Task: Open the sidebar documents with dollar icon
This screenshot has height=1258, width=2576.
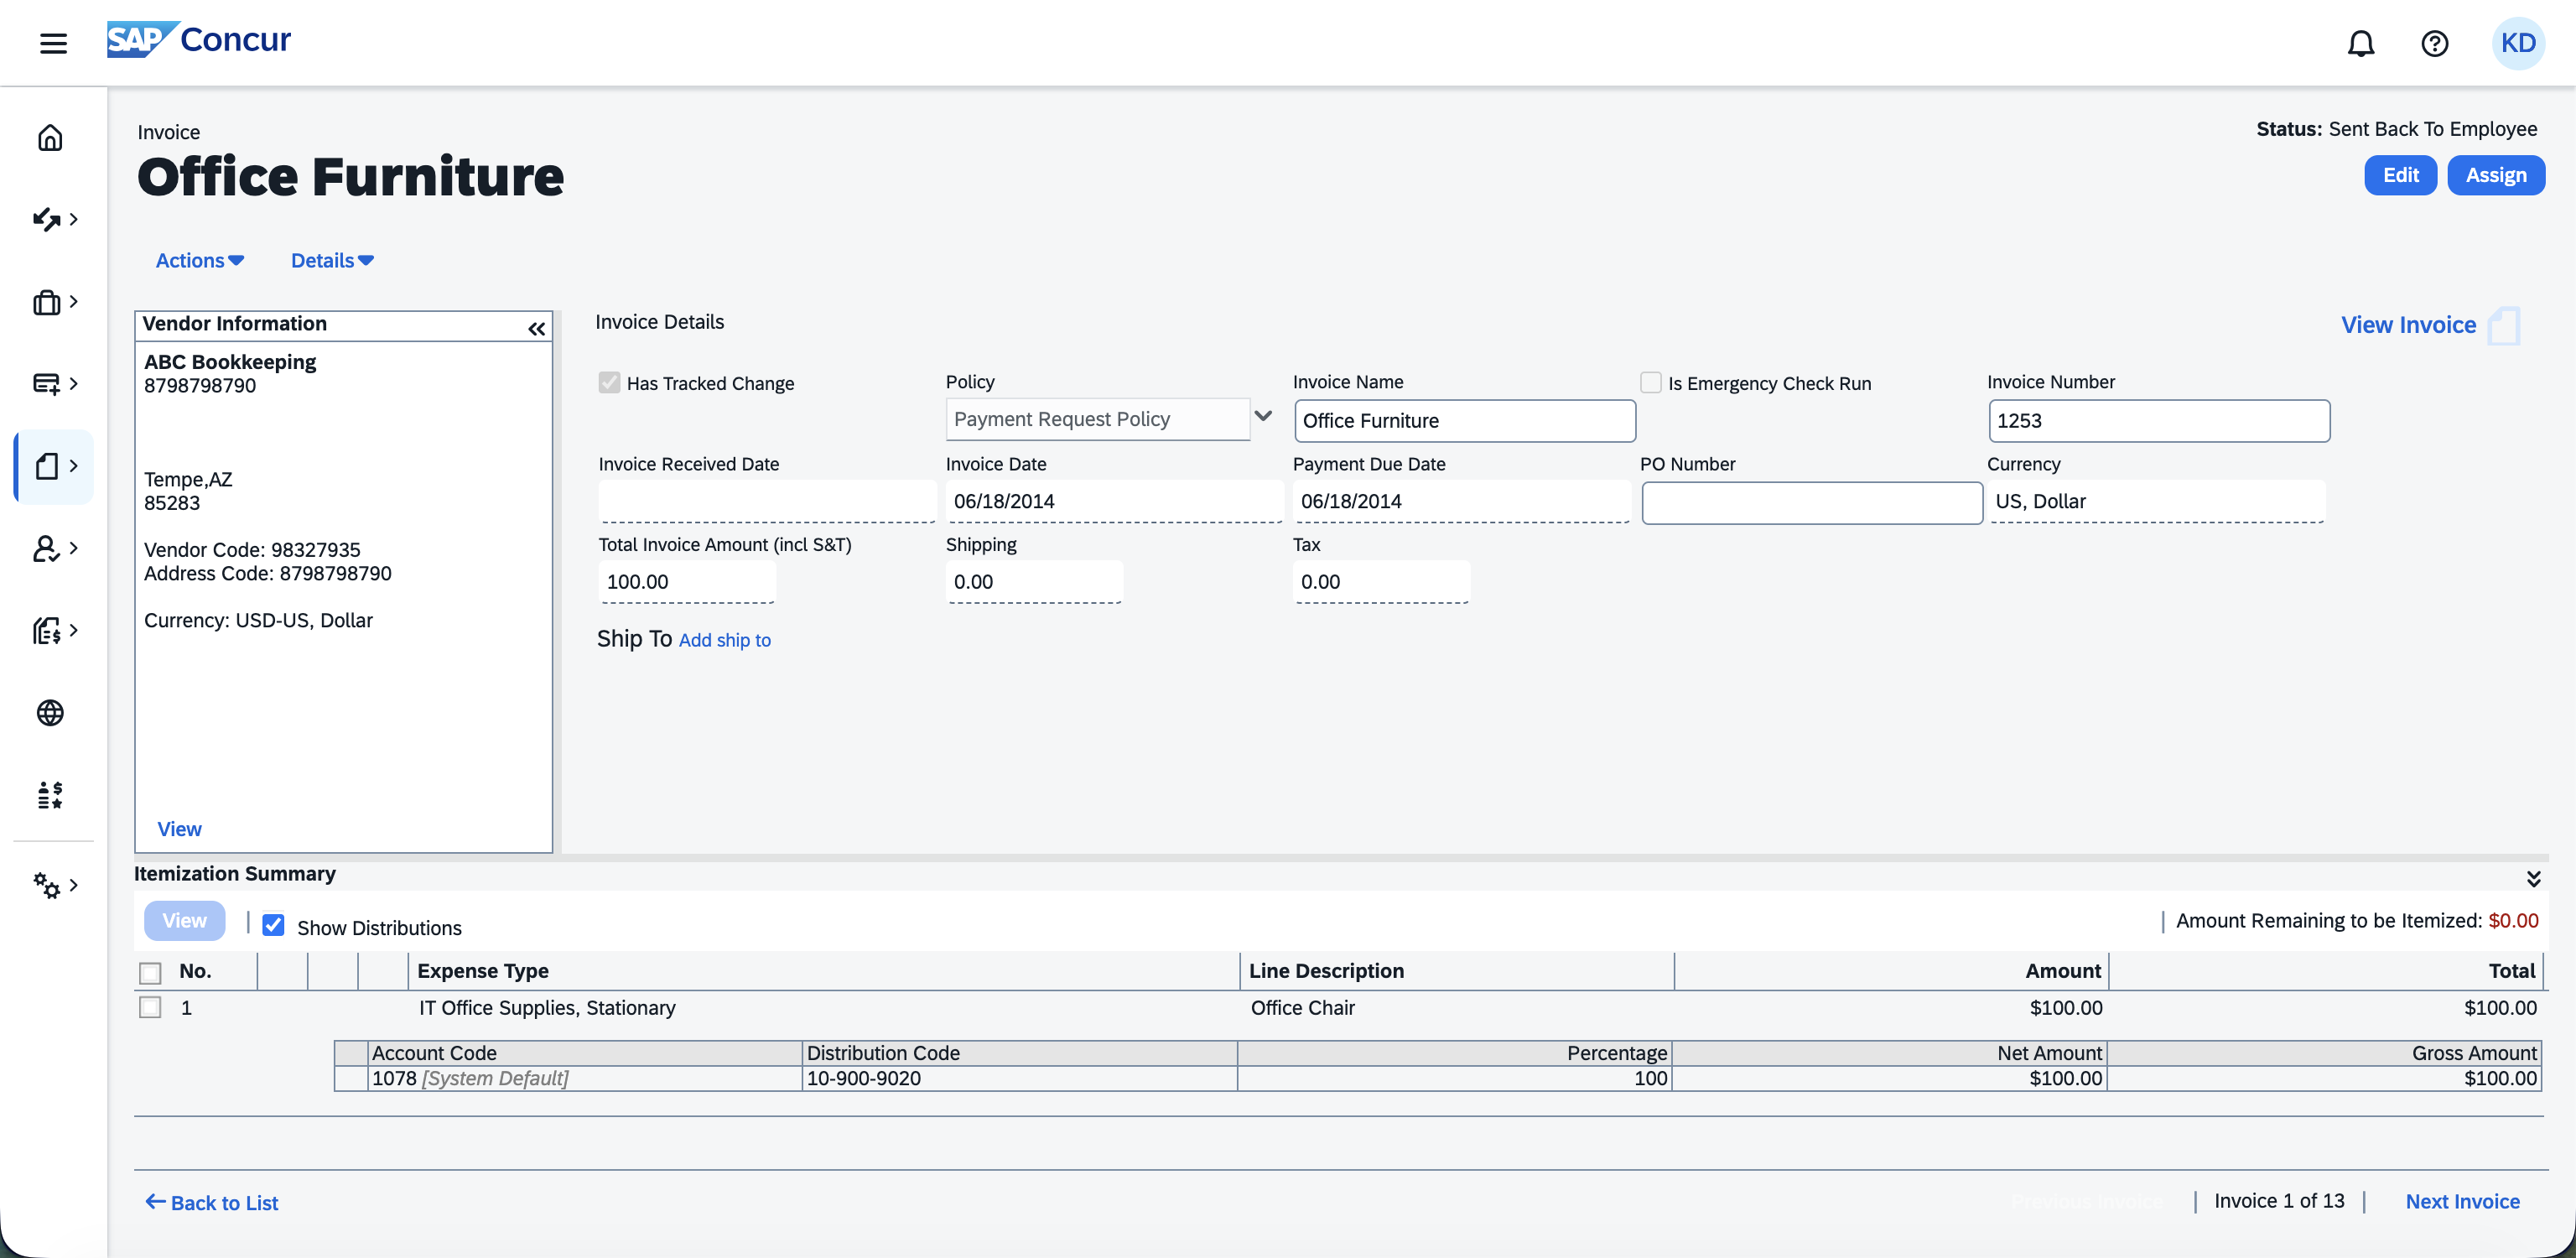Action: pyautogui.click(x=47, y=630)
